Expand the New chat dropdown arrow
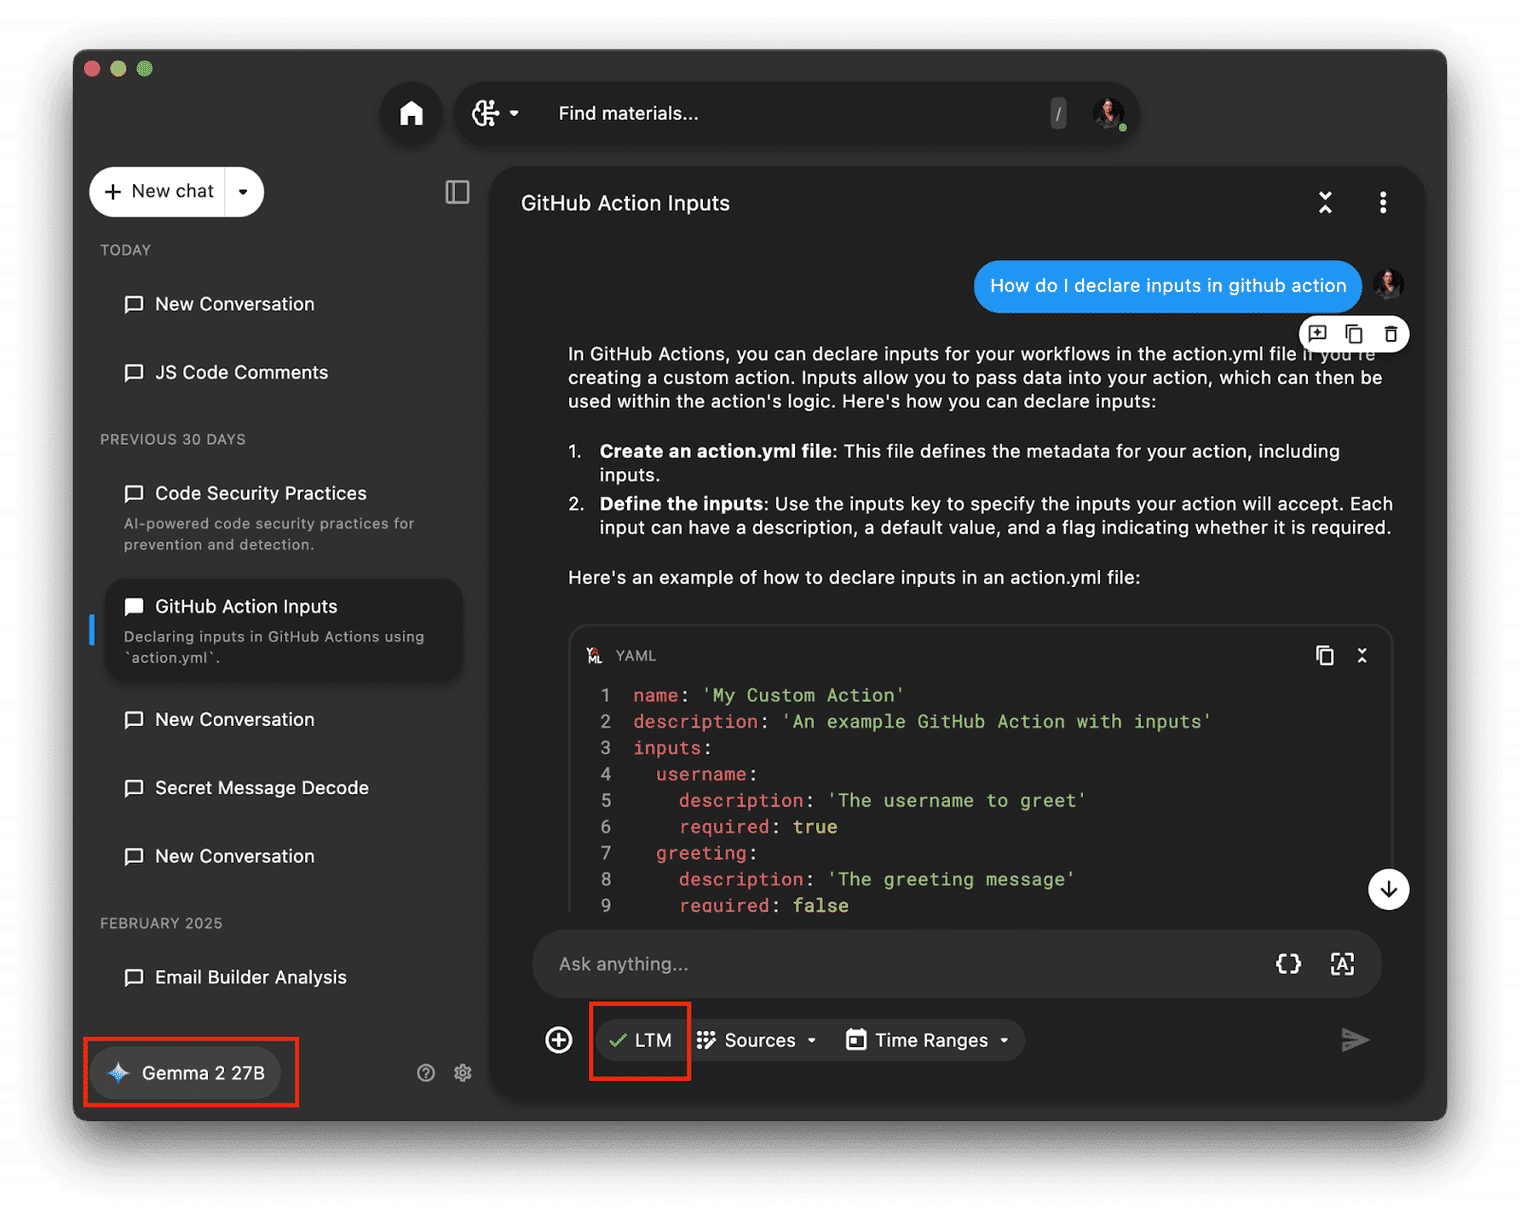 point(243,191)
